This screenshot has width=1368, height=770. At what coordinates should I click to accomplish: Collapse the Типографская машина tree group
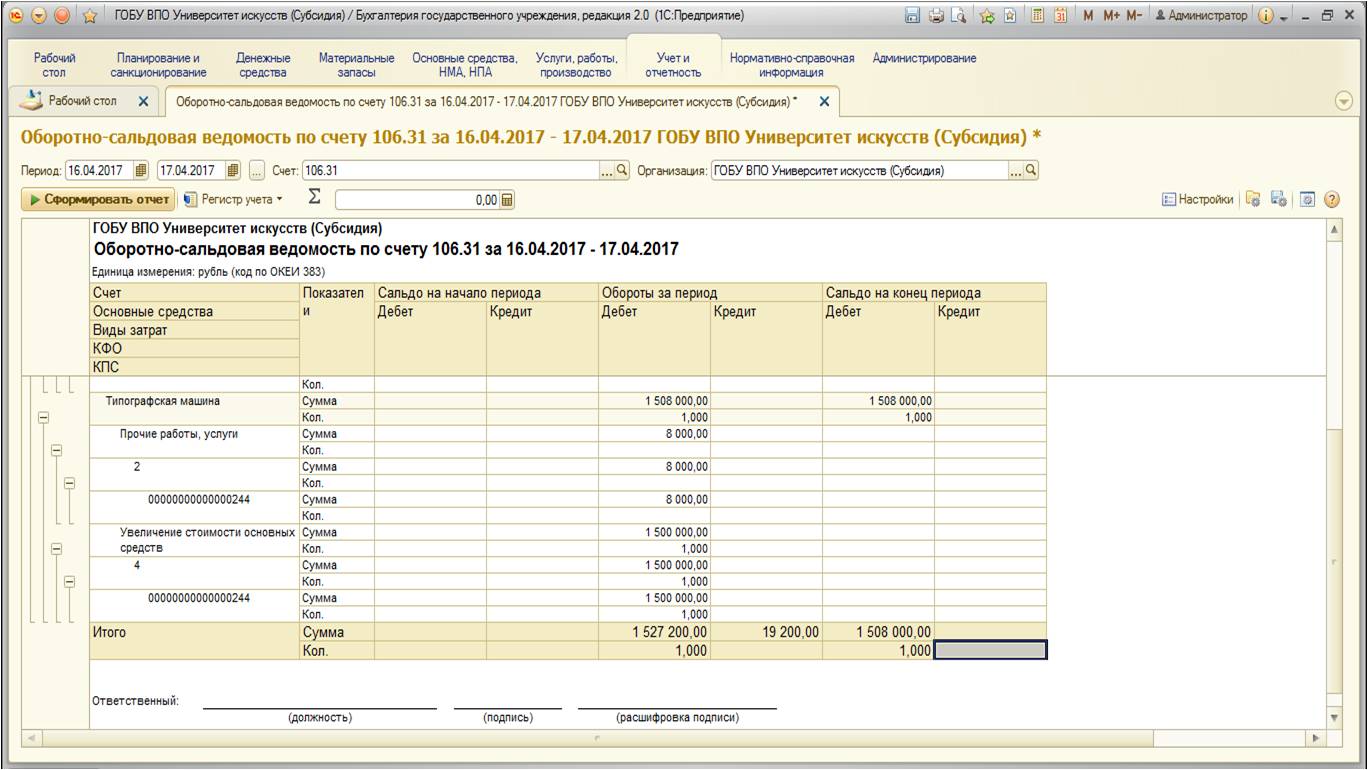(43, 417)
